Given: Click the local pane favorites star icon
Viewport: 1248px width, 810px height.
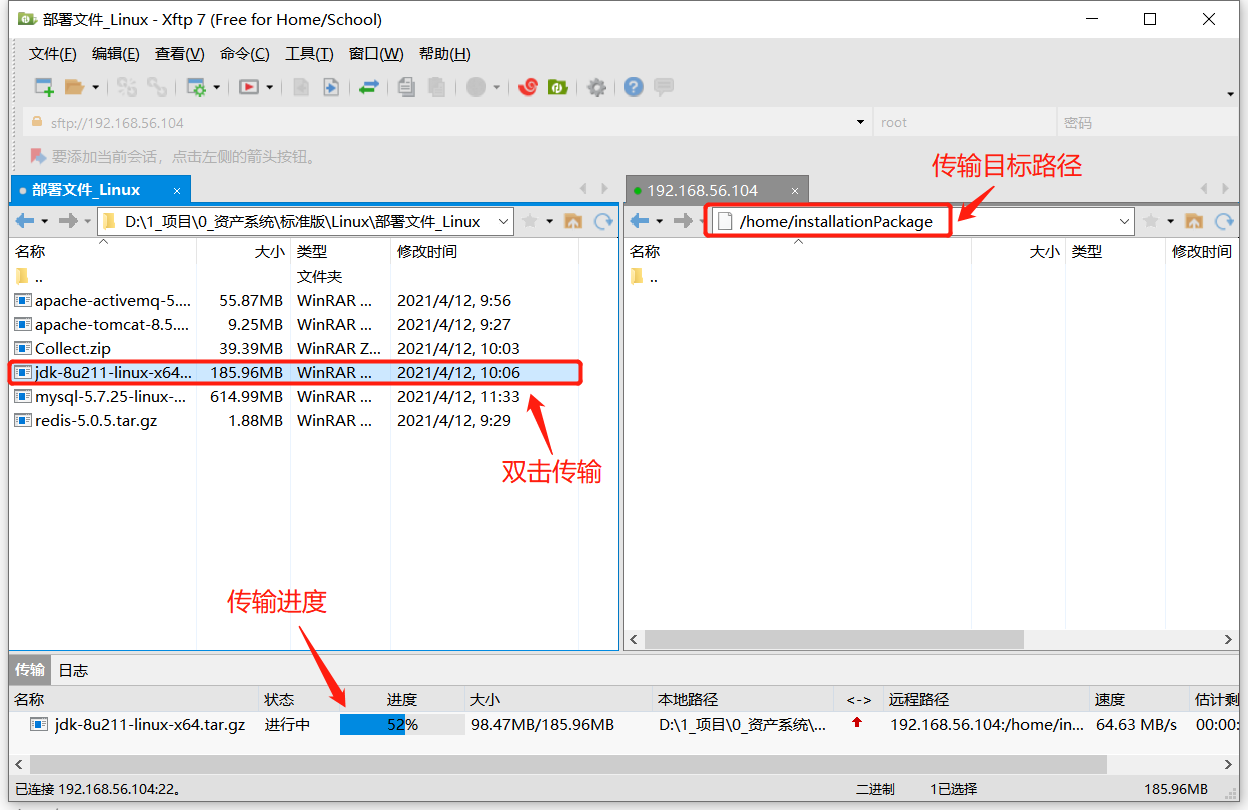Looking at the screenshot, I should click(x=530, y=221).
